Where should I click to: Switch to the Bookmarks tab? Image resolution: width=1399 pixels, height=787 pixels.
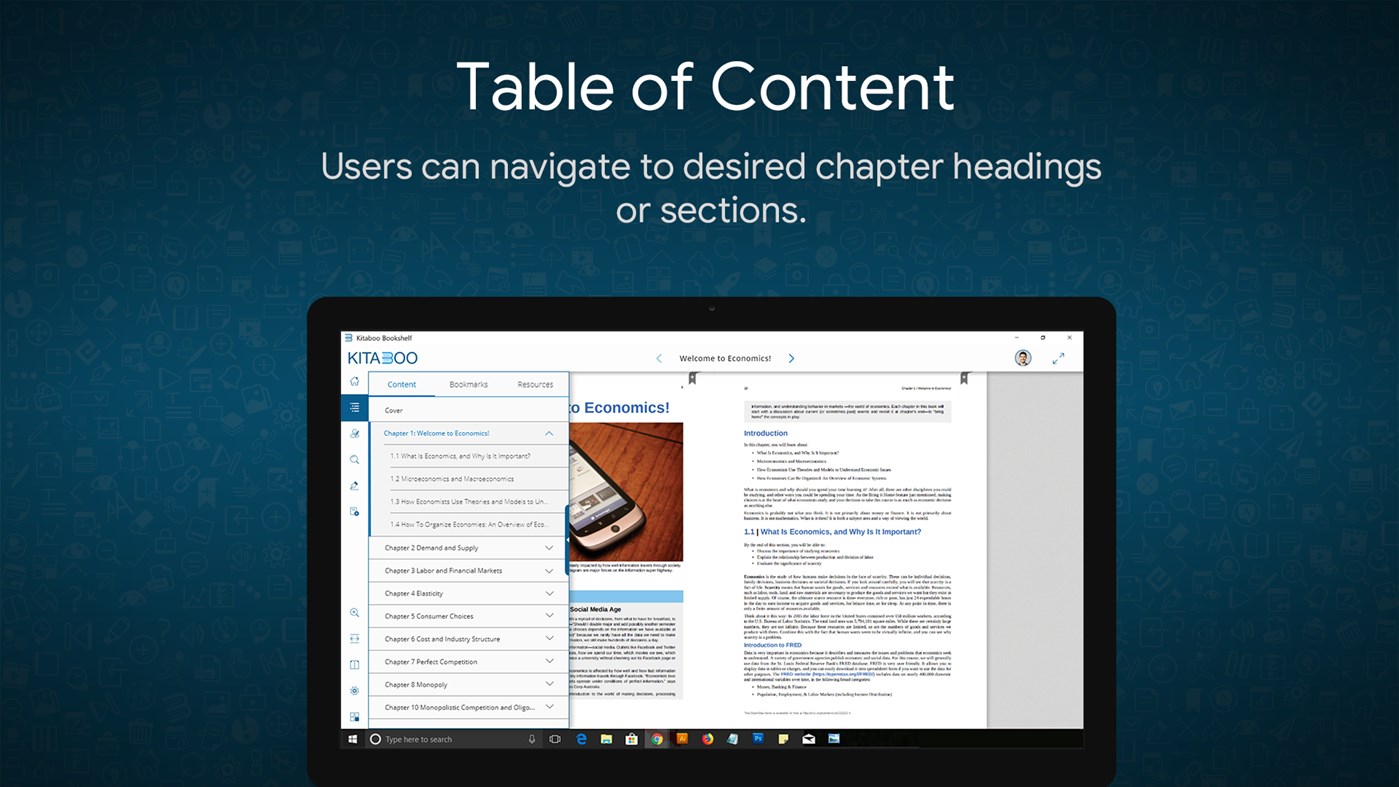click(x=468, y=384)
